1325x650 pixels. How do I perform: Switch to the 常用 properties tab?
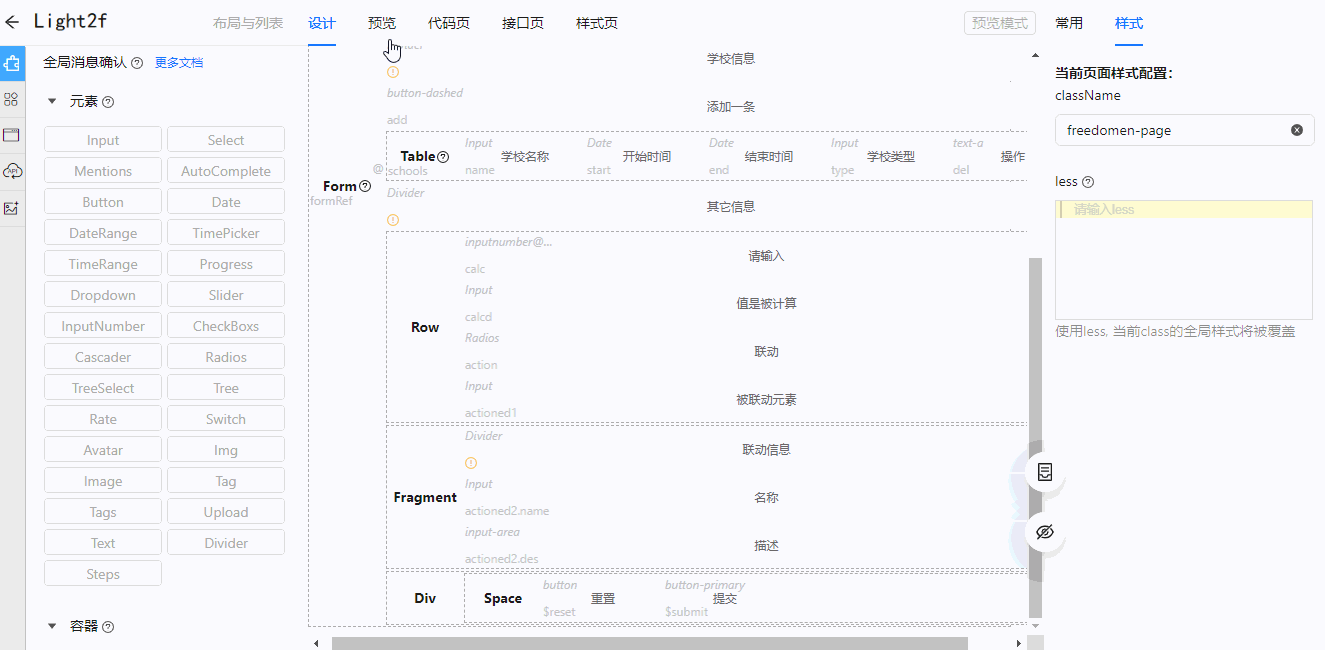pos(1069,23)
